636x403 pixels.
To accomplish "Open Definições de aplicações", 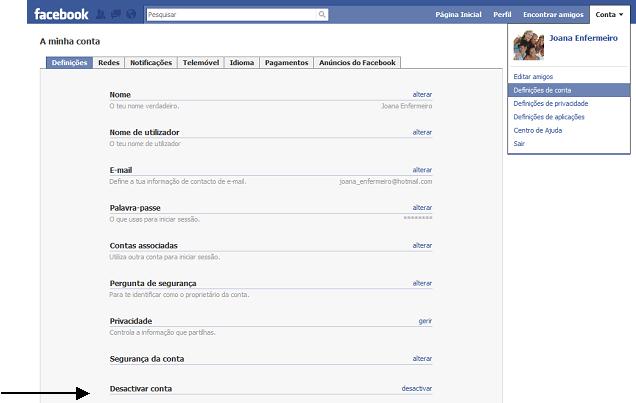I will (549, 117).
